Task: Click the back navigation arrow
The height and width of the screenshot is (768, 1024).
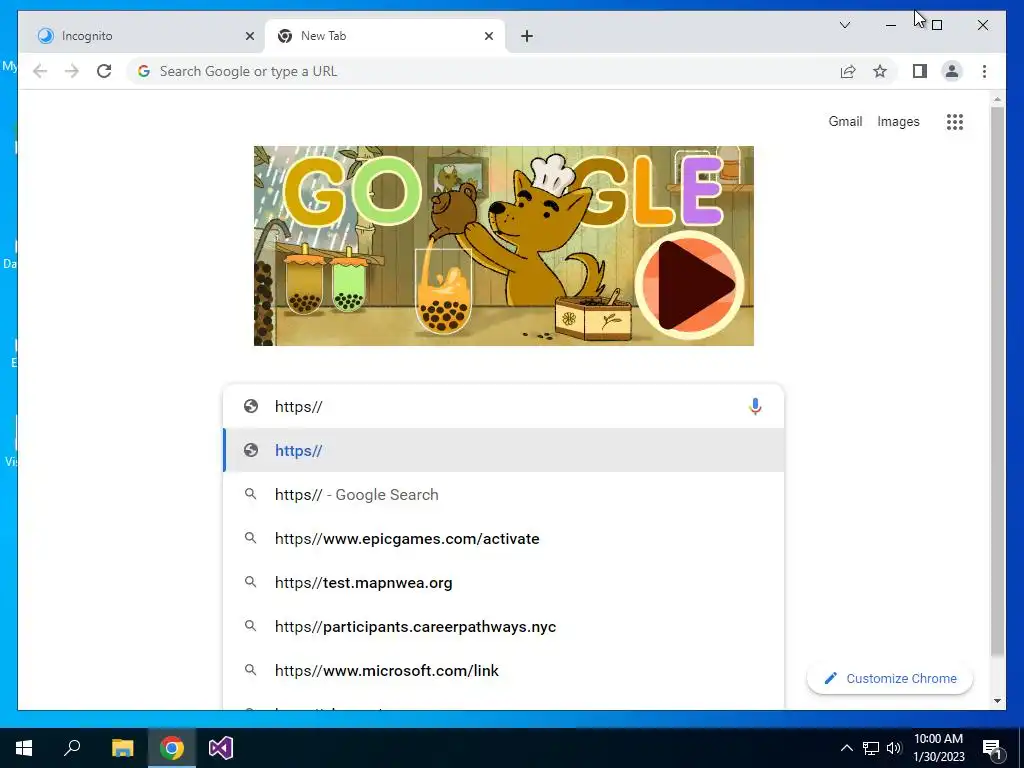Action: 40,71
